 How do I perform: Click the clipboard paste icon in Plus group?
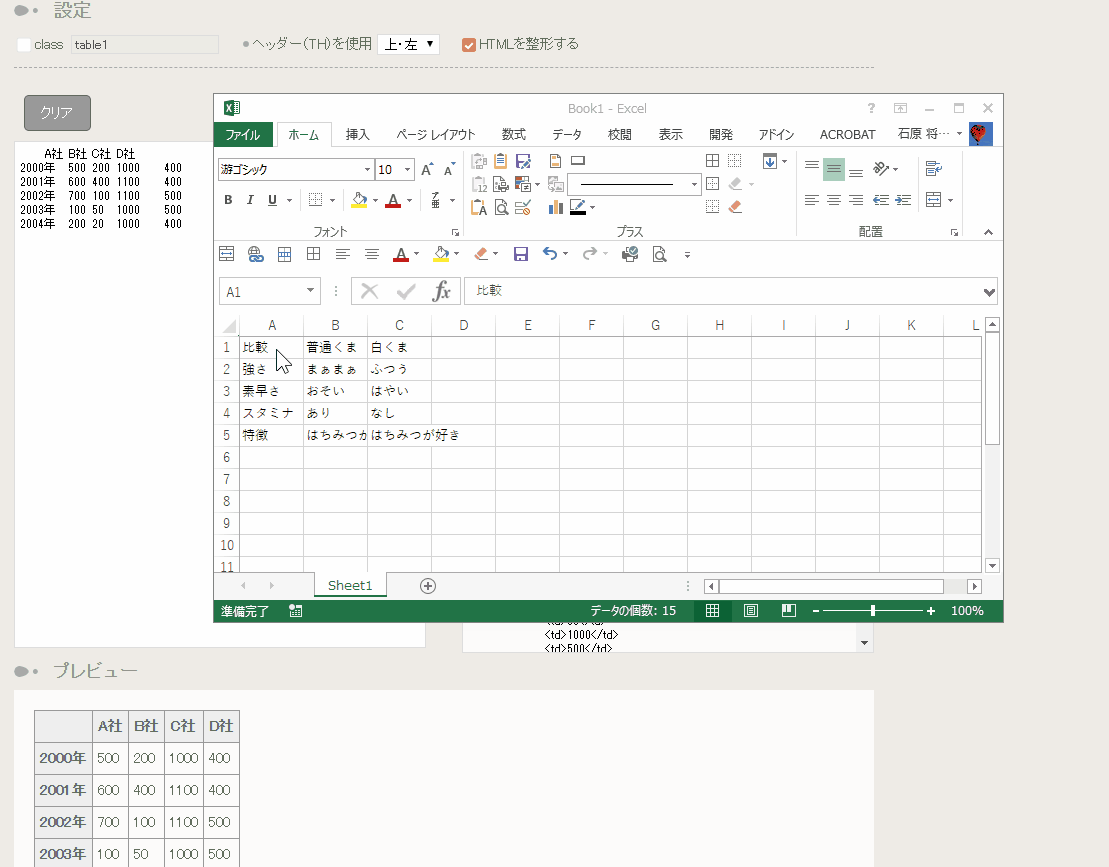pos(501,161)
